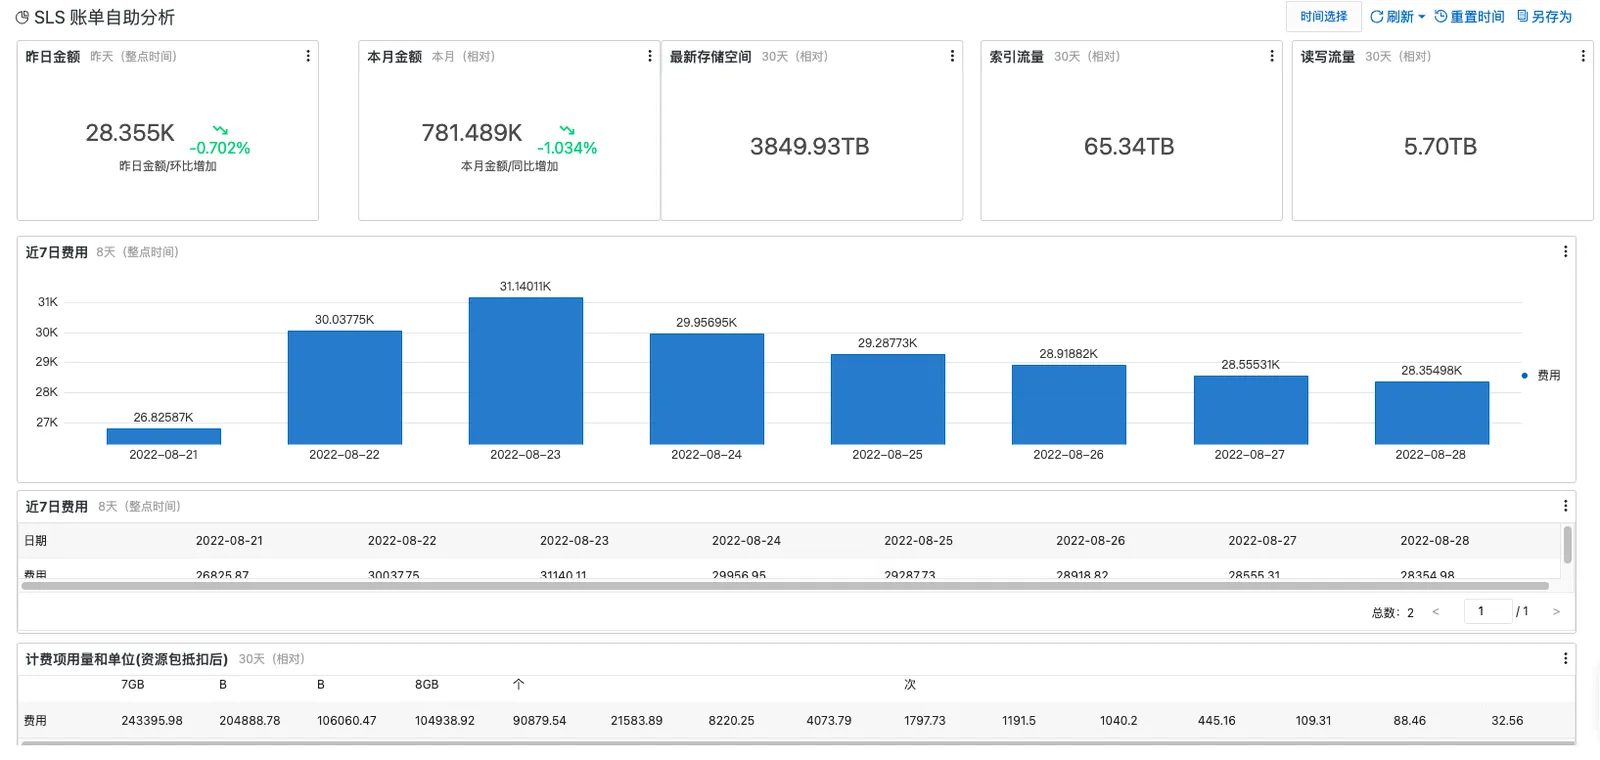Click the 31.14011K bar value label
1600x760 pixels.
pos(525,286)
